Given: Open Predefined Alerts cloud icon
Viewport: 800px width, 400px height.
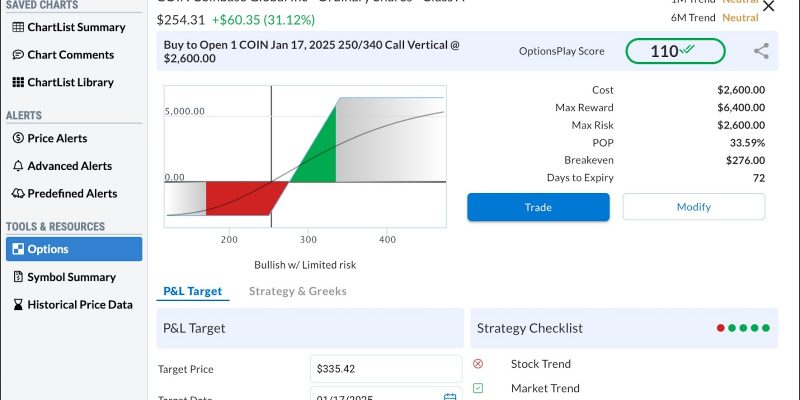Looking at the screenshot, I should 18,193.
